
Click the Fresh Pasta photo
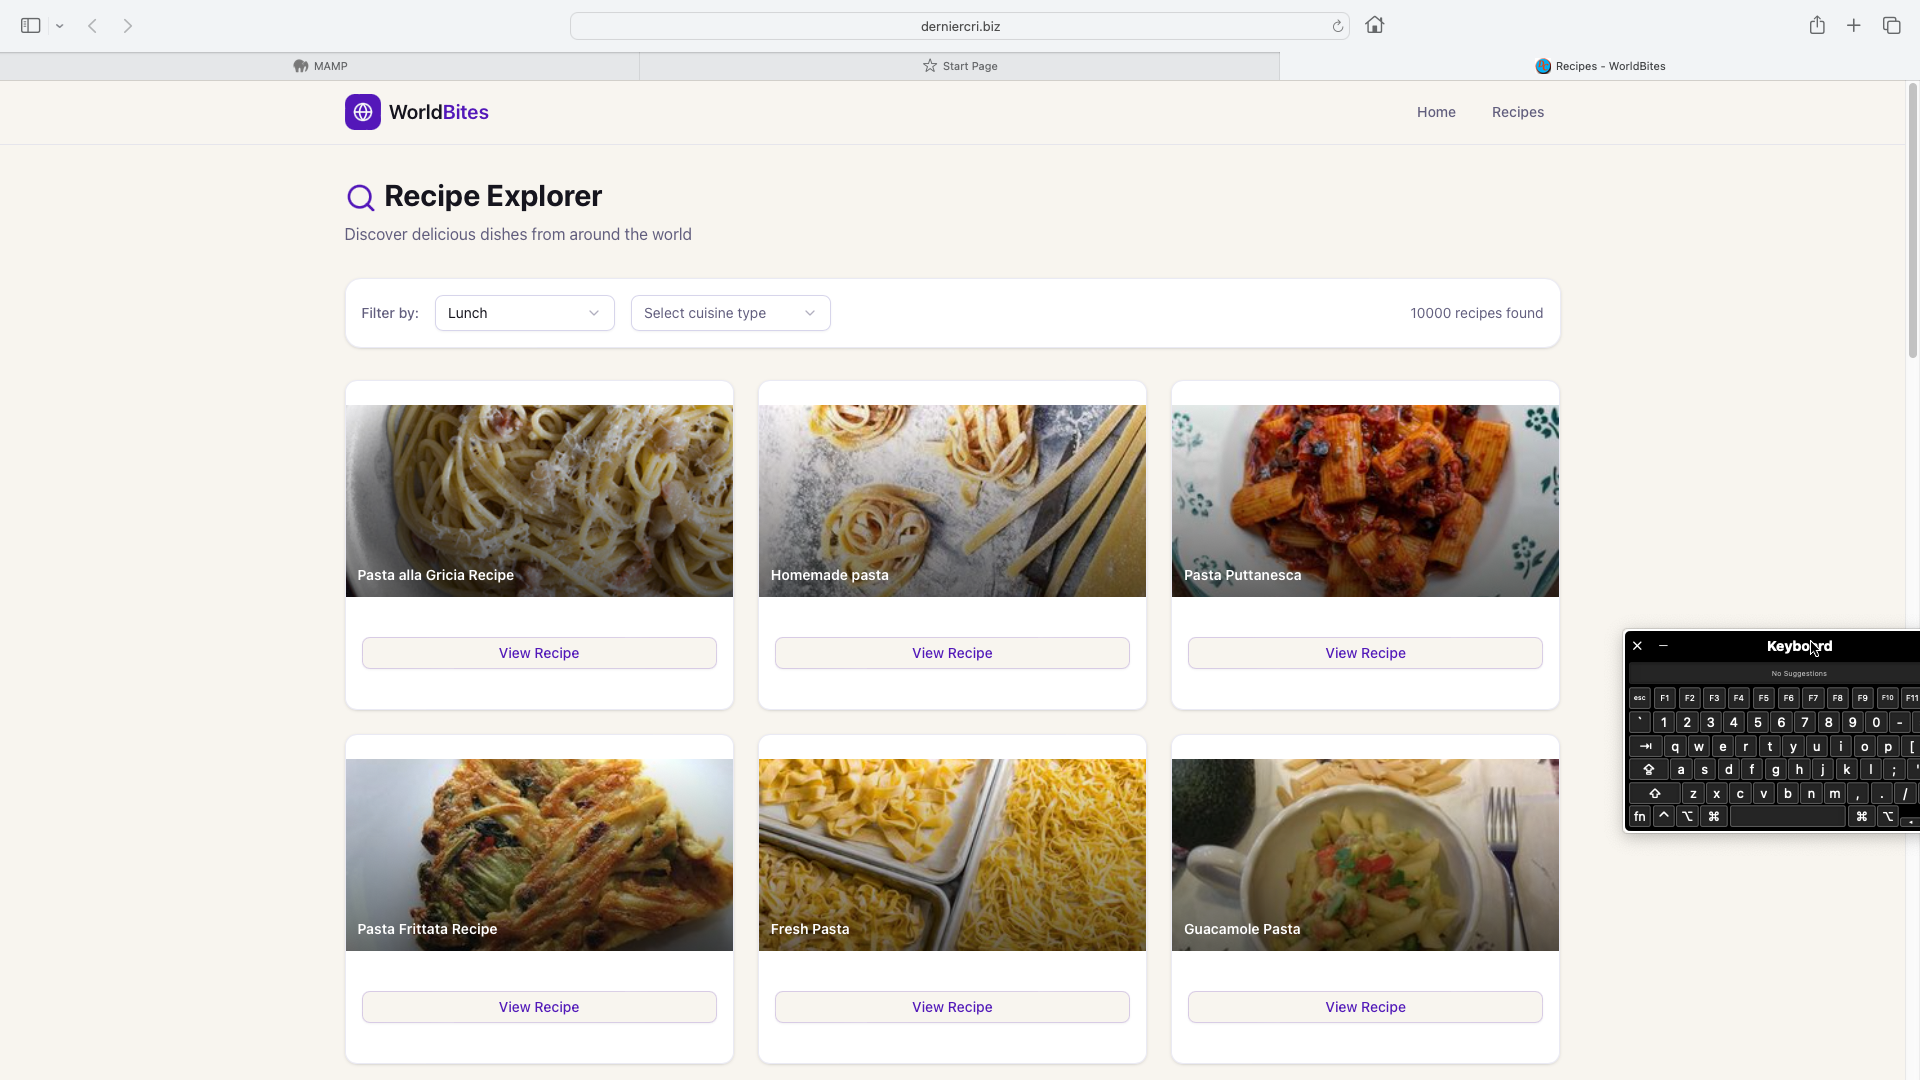coord(952,855)
